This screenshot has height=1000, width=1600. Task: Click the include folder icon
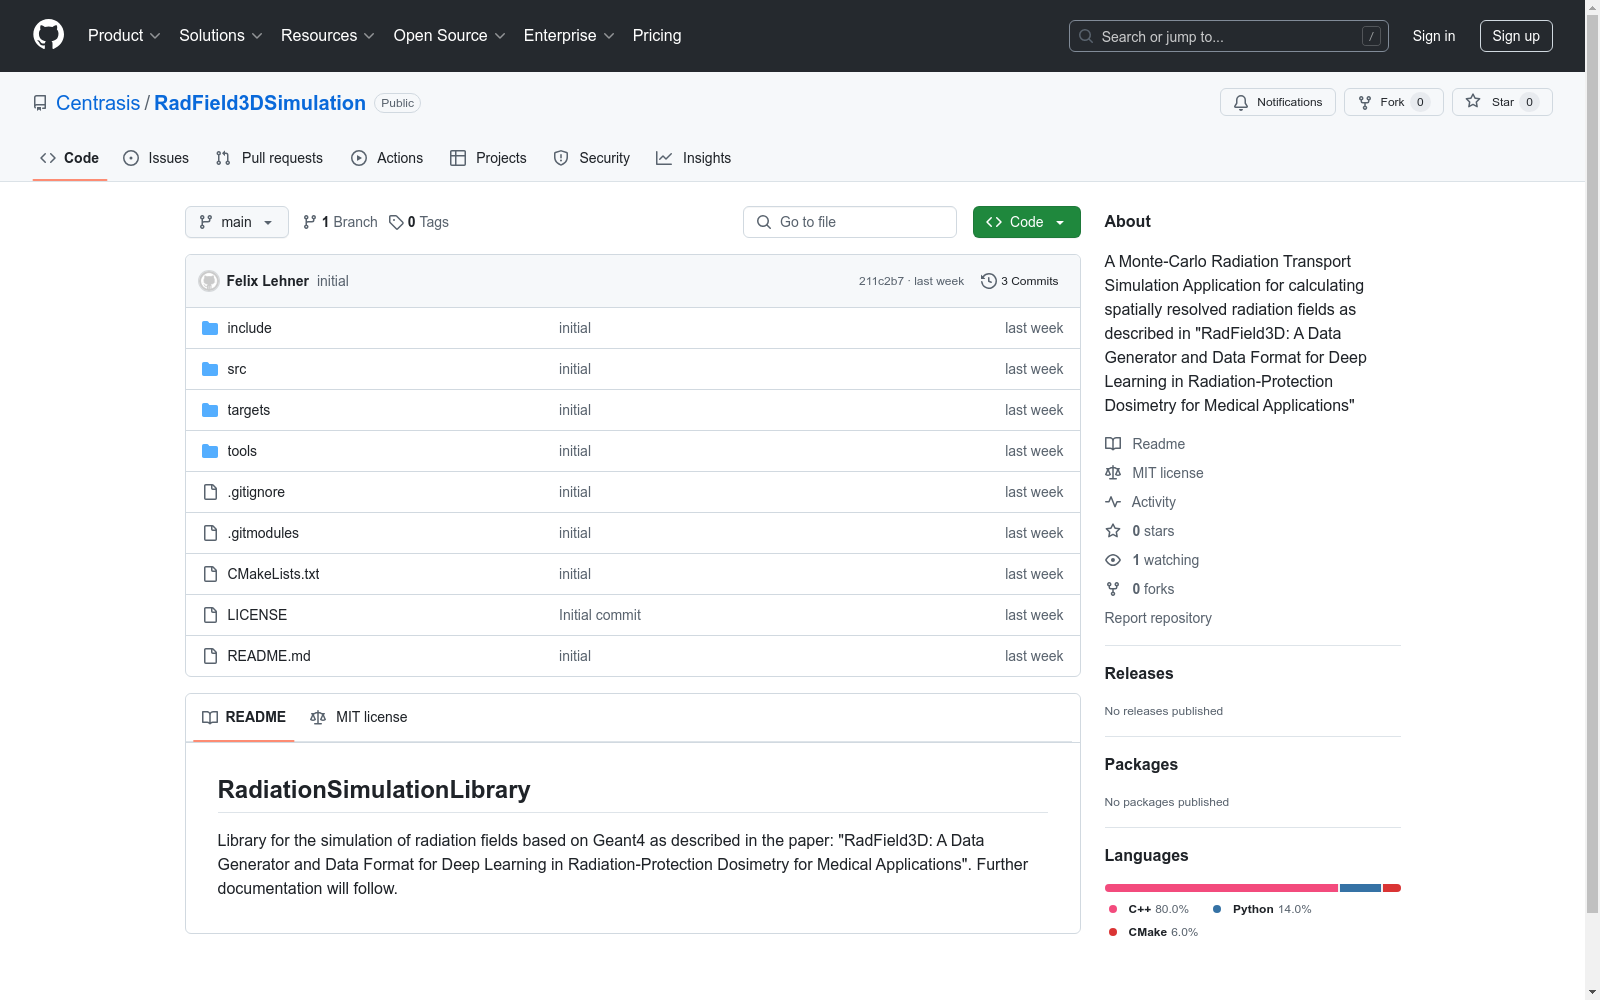tap(210, 328)
